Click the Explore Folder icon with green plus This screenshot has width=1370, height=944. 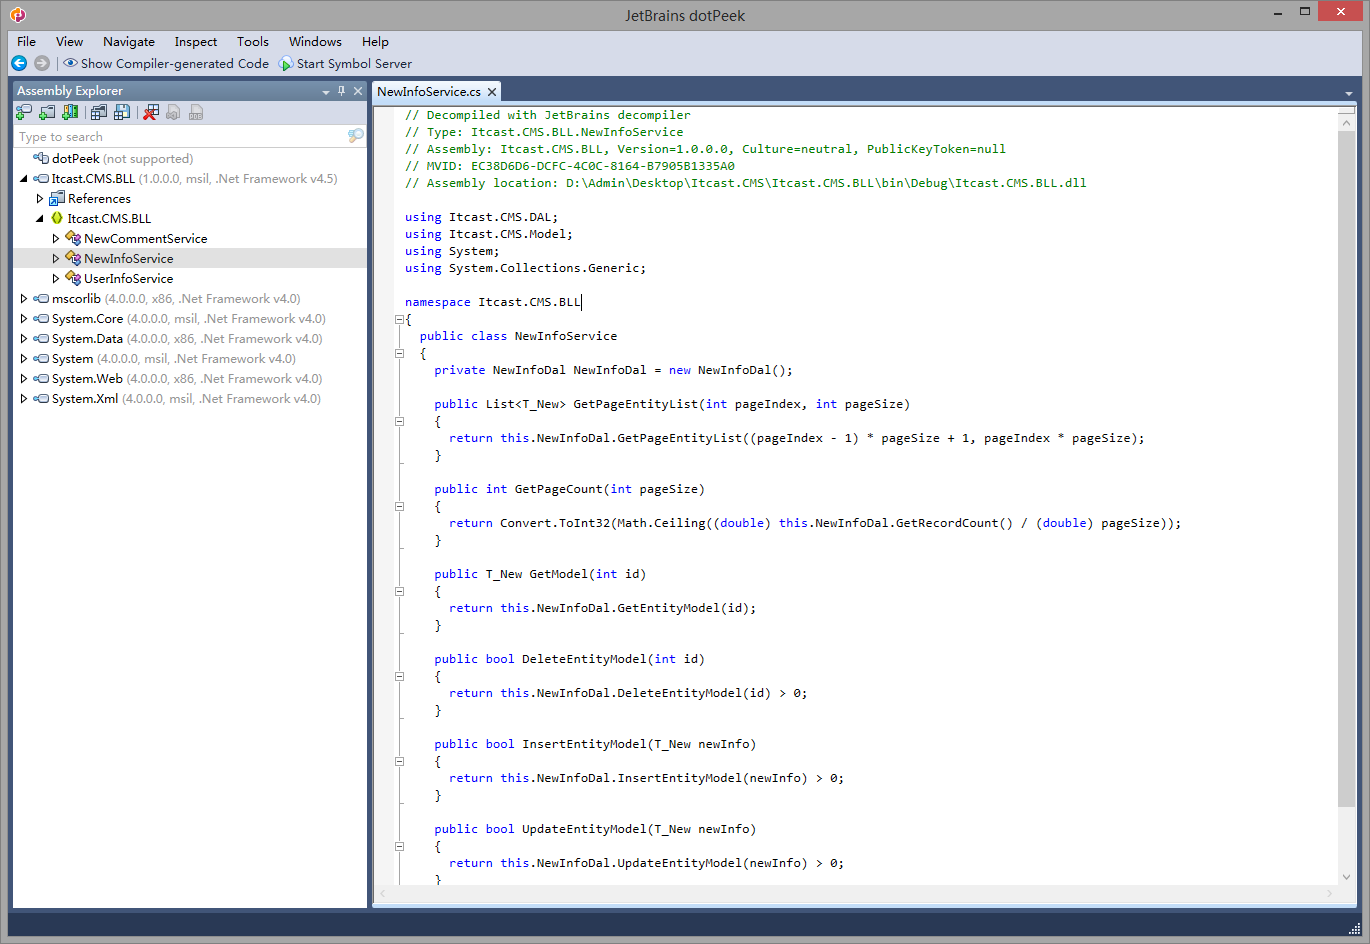click(47, 113)
